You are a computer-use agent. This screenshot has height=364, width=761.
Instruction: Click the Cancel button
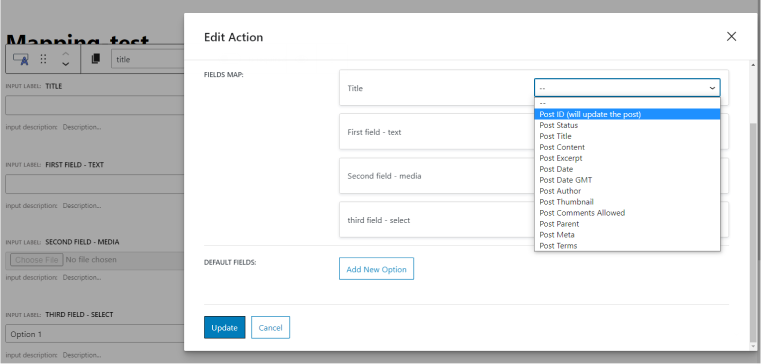click(x=270, y=328)
